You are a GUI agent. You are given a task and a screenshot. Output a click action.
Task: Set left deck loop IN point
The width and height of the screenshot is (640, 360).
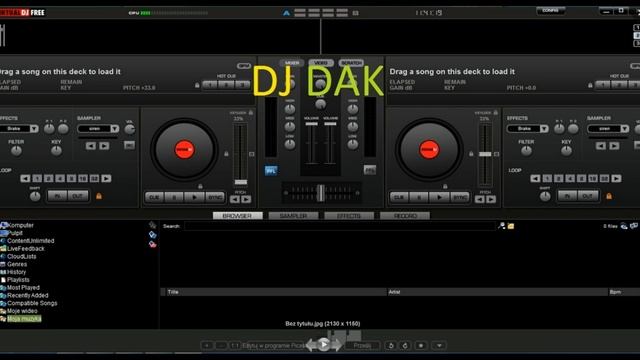click(57, 196)
